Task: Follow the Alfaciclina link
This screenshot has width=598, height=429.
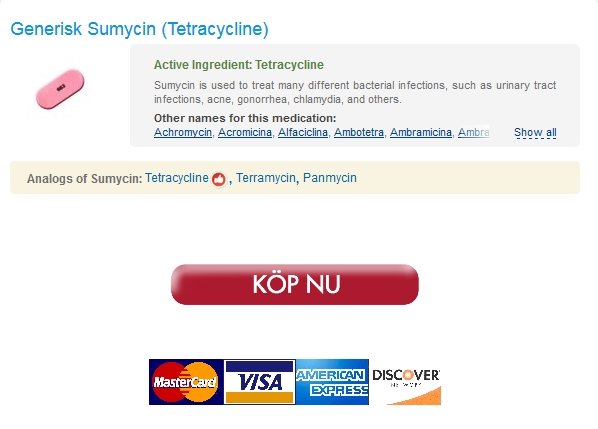Action: pyautogui.click(x=303, y=132)
